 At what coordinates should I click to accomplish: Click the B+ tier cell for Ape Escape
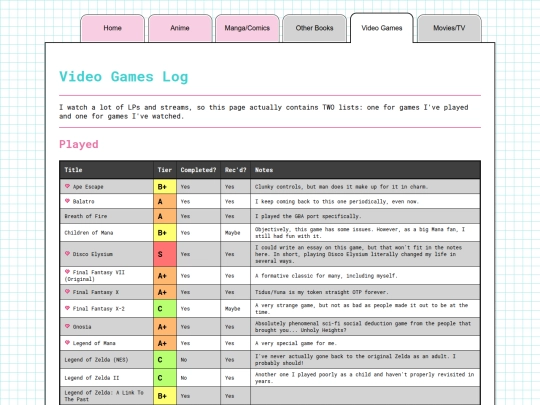(165, 187)
